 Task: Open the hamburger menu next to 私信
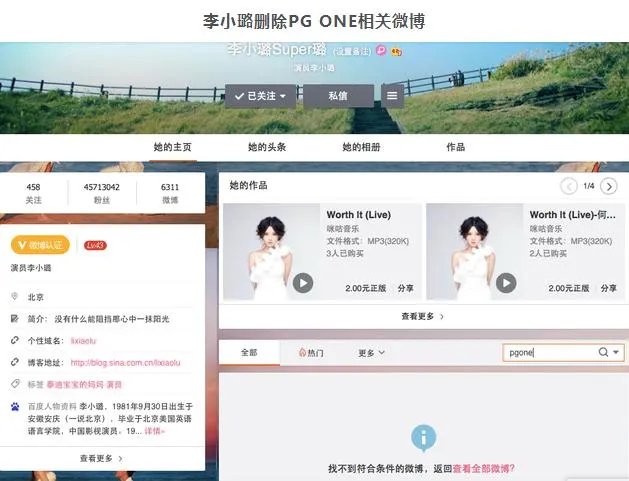coord(392,96)
